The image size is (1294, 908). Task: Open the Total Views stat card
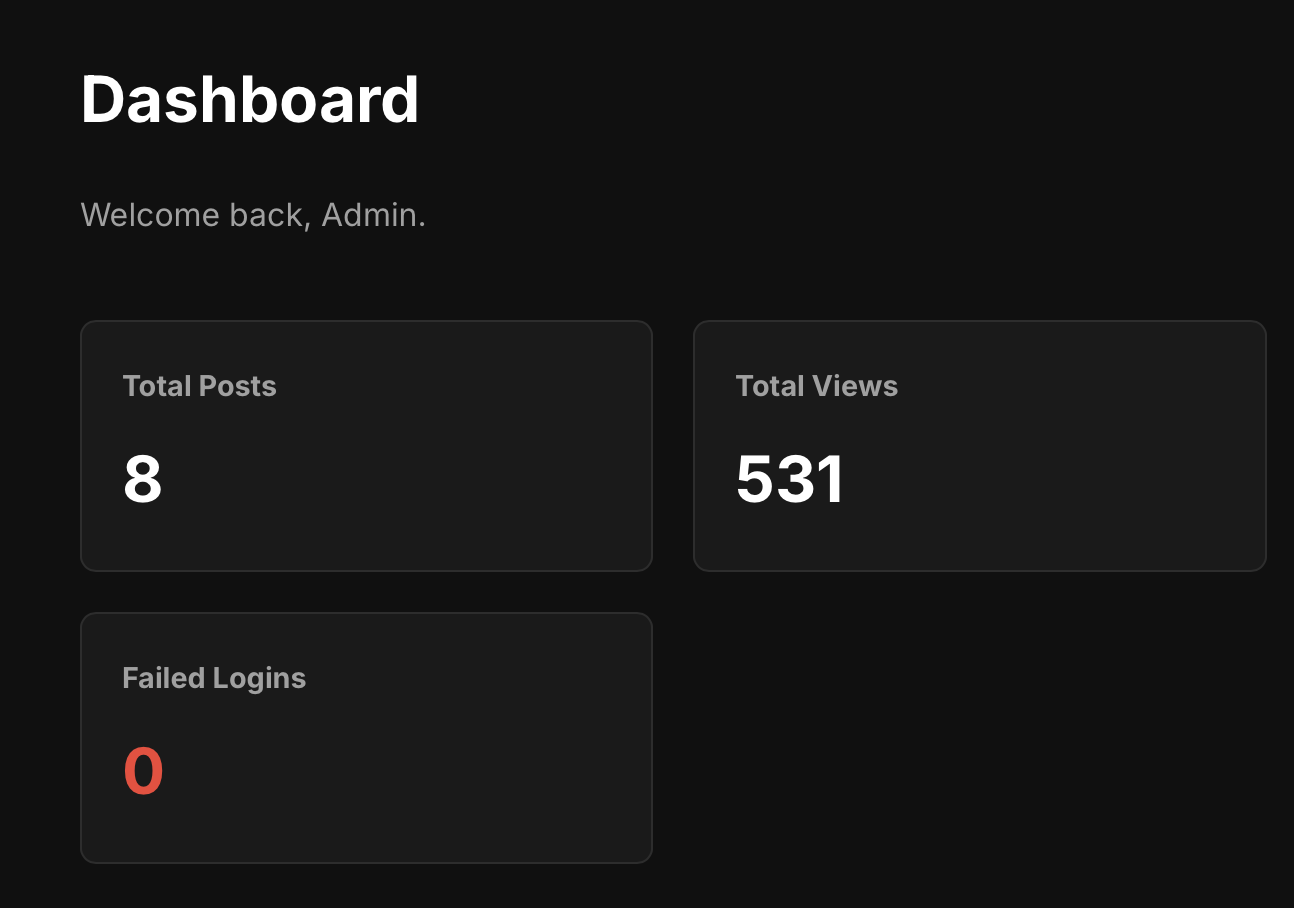(980, 446)
